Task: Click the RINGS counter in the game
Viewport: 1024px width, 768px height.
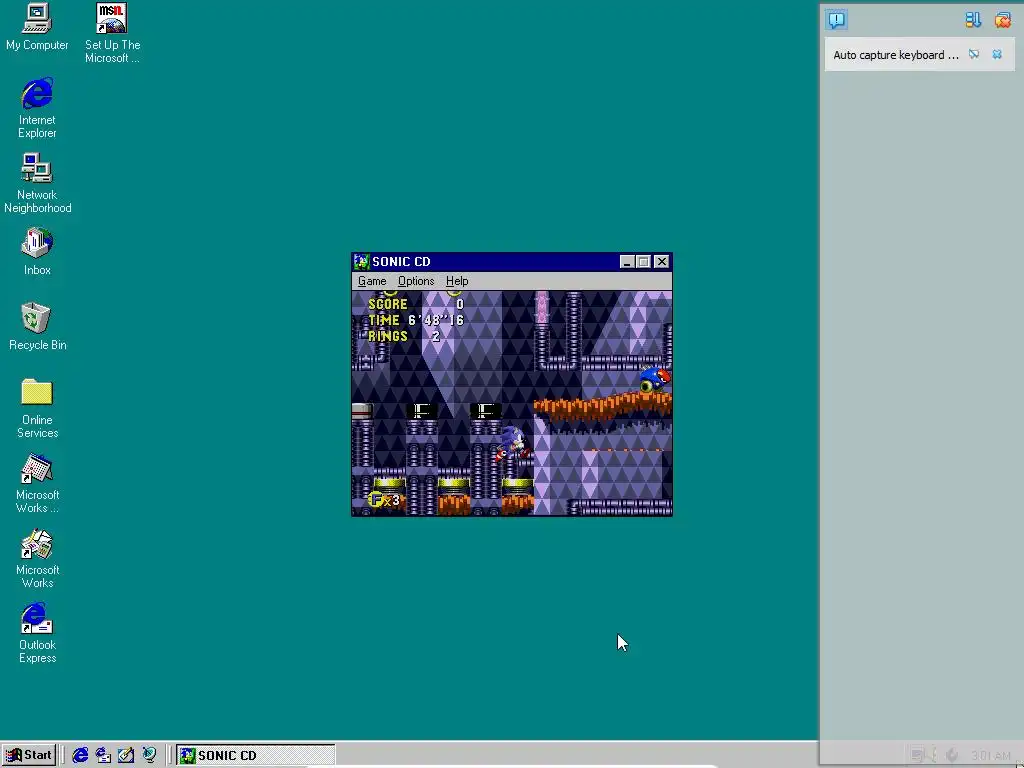Action: pos(404,336)
